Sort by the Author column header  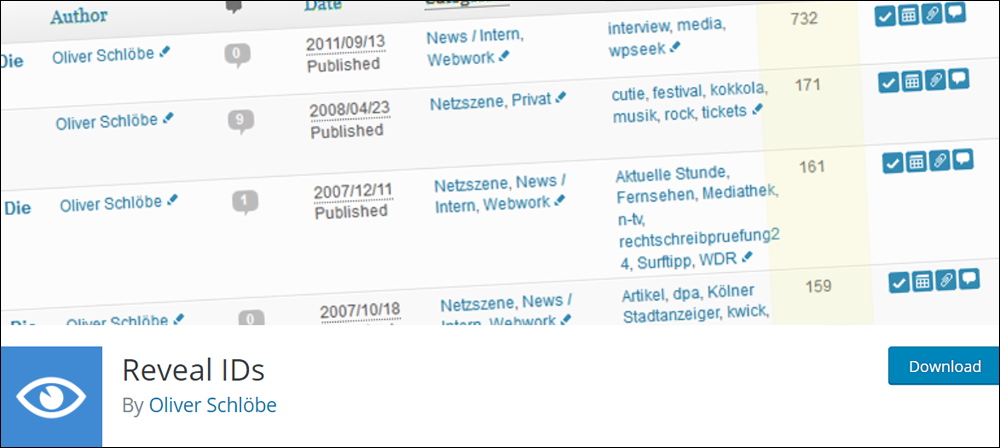tap(79, 16)
